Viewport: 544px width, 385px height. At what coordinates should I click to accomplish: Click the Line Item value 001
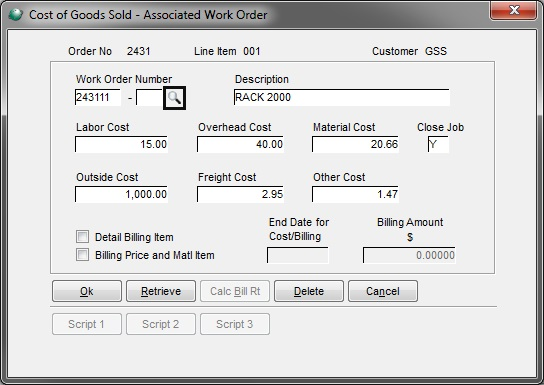(252, 51)
